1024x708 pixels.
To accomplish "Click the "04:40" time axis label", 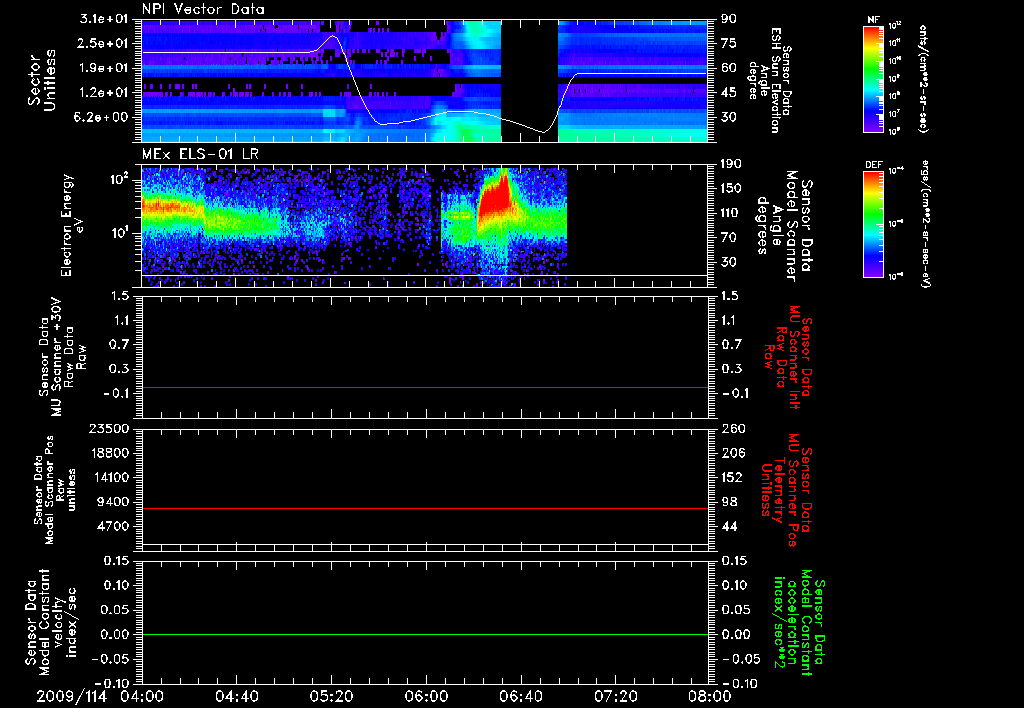I will [236, 696].
